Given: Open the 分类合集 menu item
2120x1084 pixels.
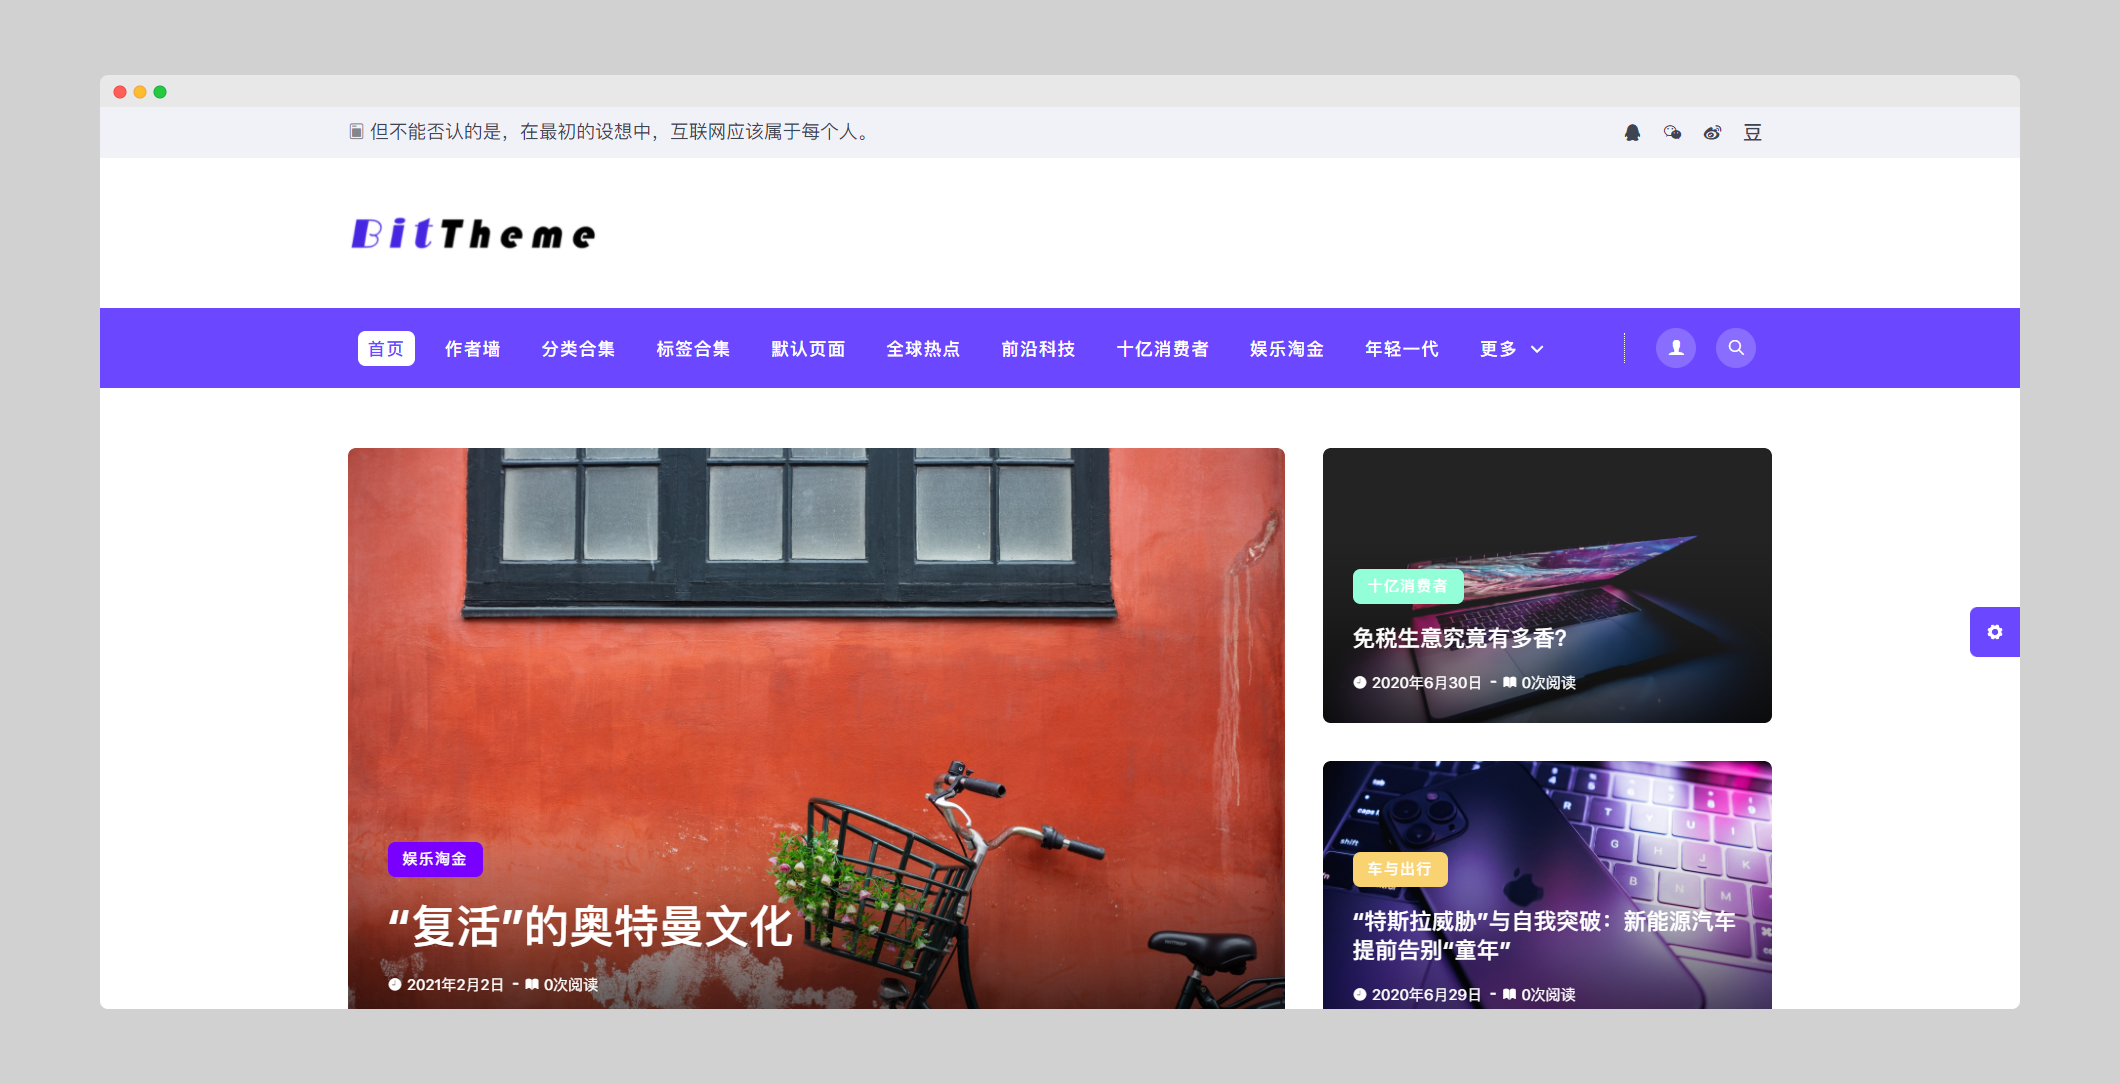Looking at the screenshot, I should (x=578, y=349).
